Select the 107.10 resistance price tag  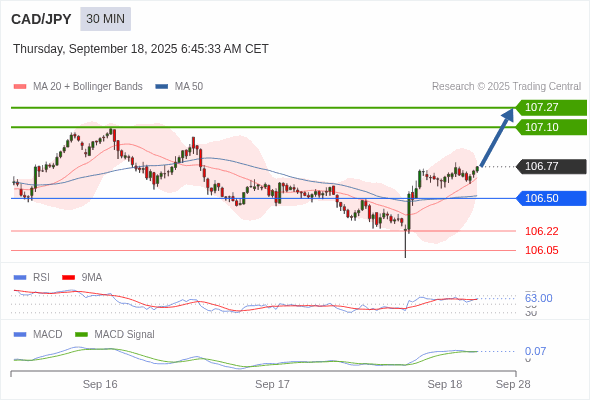click(551, 127)
